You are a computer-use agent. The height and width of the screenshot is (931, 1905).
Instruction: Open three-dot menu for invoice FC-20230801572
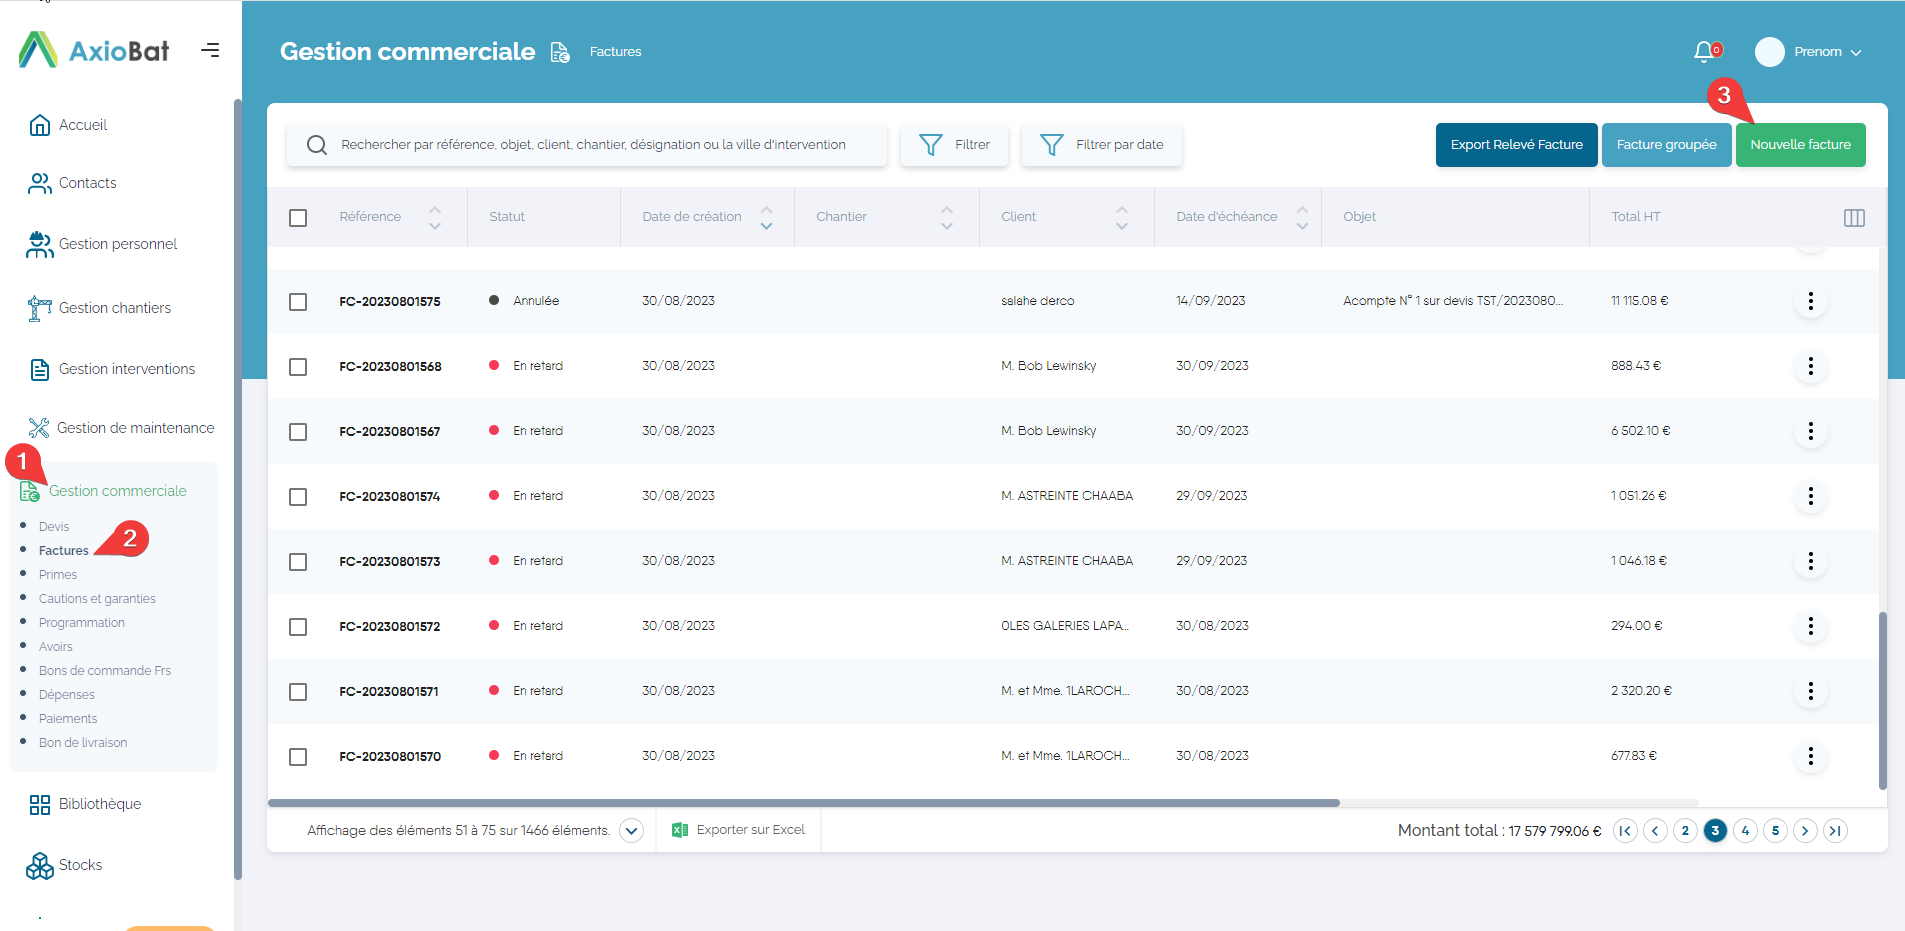(1810, 626)
